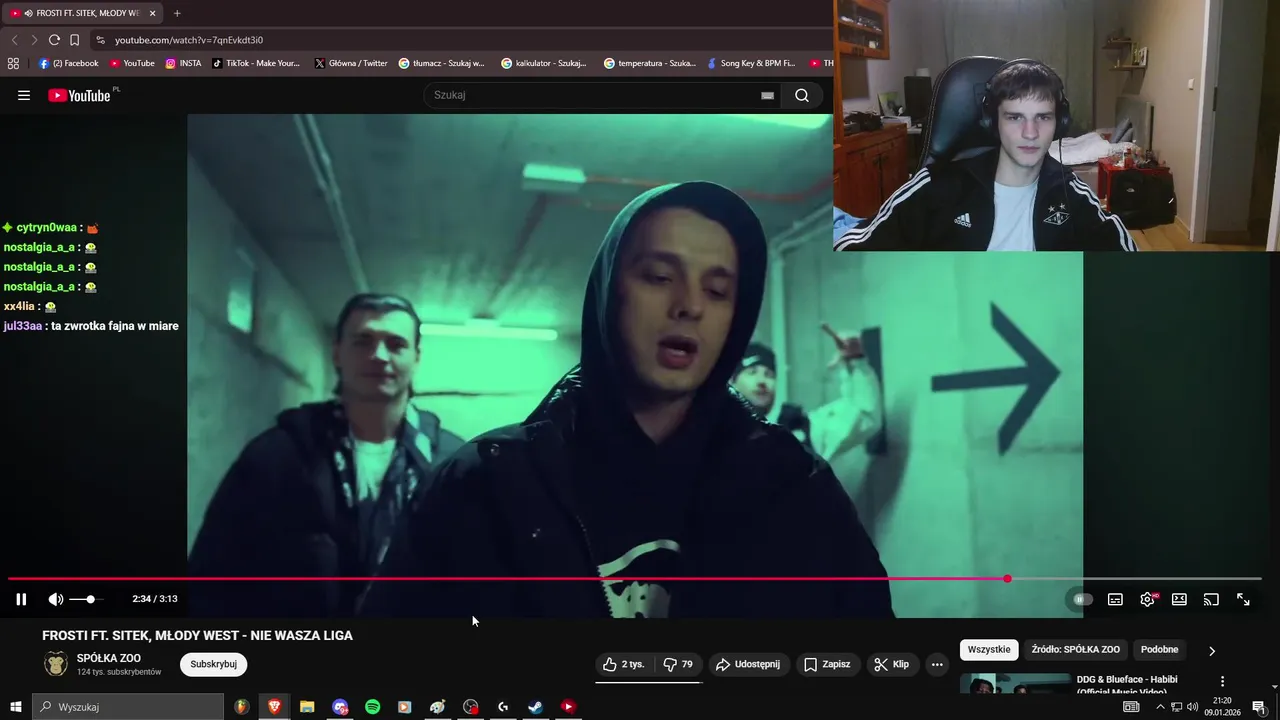Create a clip with the Klip button
The image size is (1280, 720).
click(891, 664)
